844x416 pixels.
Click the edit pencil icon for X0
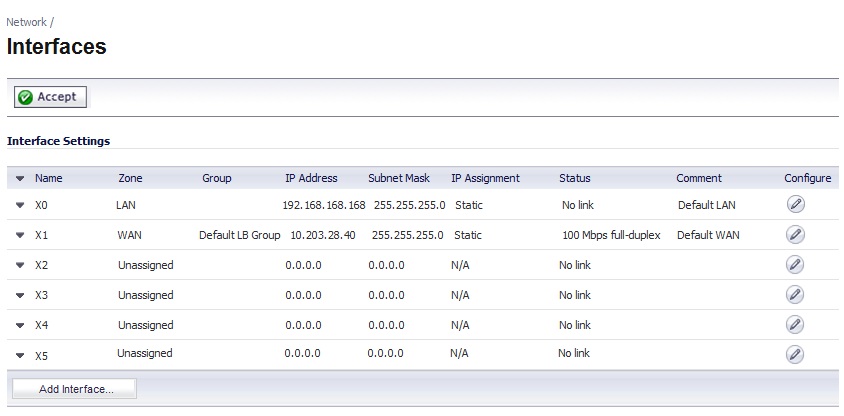pyautogui.click(x=795, y=205)
